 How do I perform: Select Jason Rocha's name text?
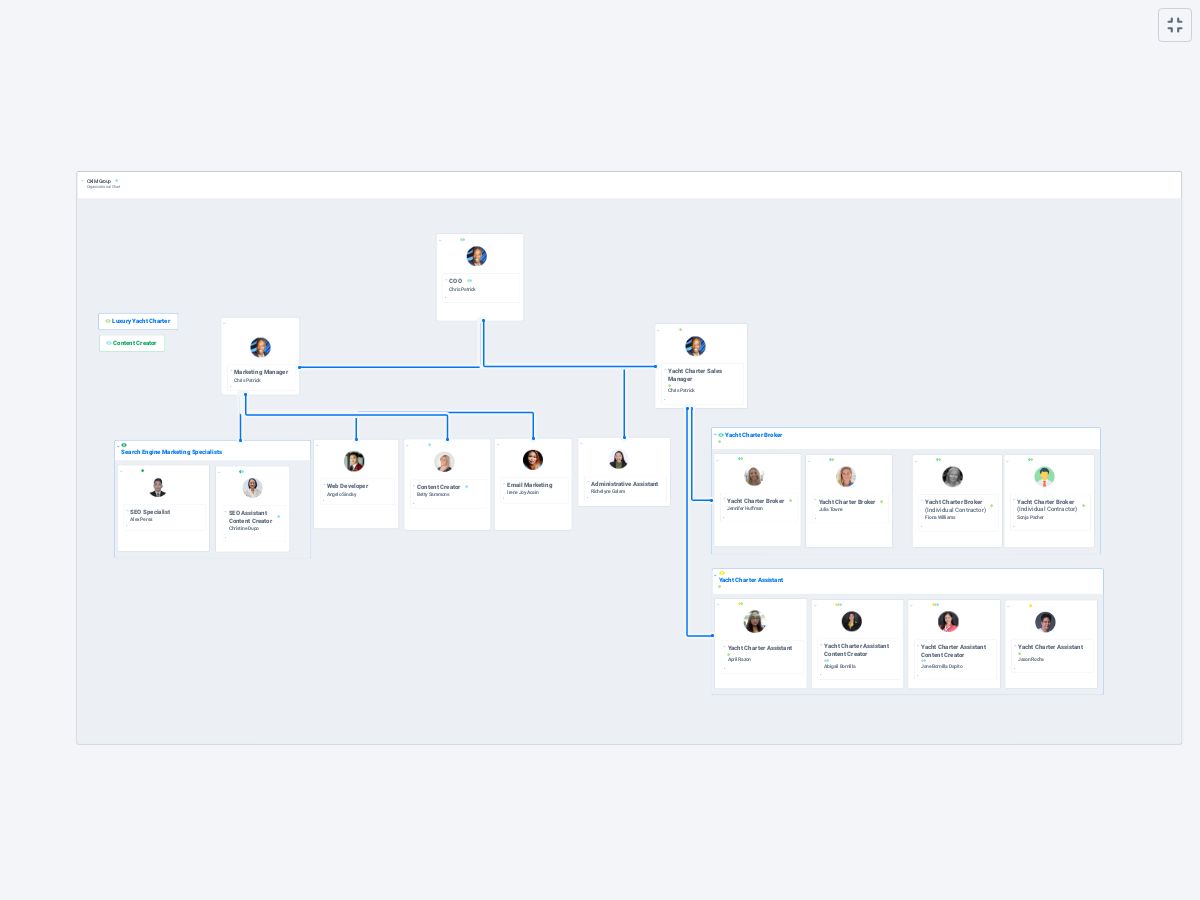click(1031, 659)
